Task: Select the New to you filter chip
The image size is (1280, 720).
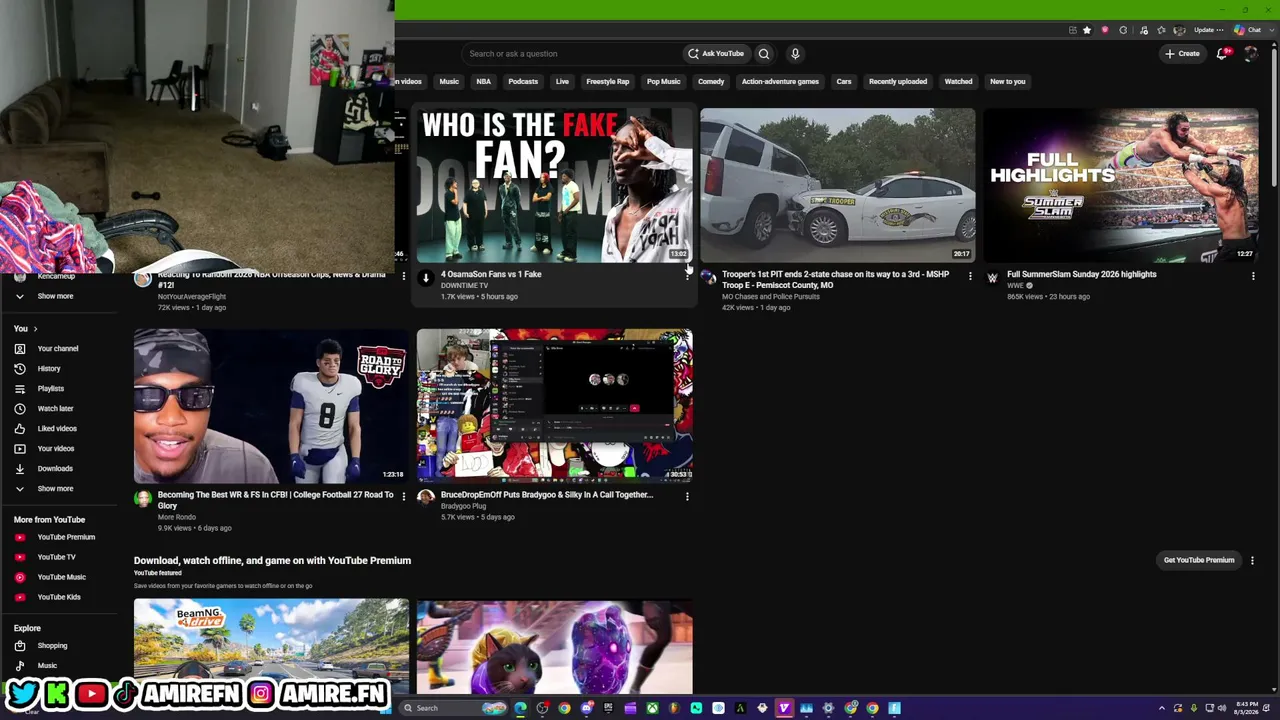Action: coord(1008,82)
